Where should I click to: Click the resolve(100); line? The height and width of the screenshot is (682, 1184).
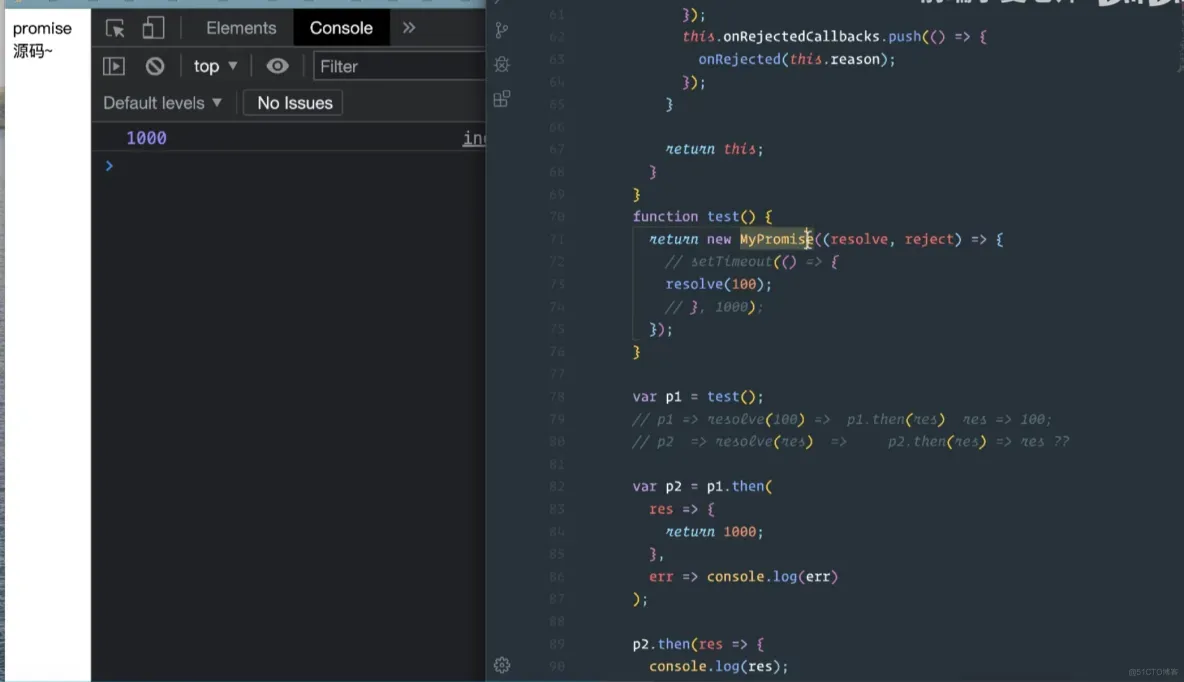[718, 284]
